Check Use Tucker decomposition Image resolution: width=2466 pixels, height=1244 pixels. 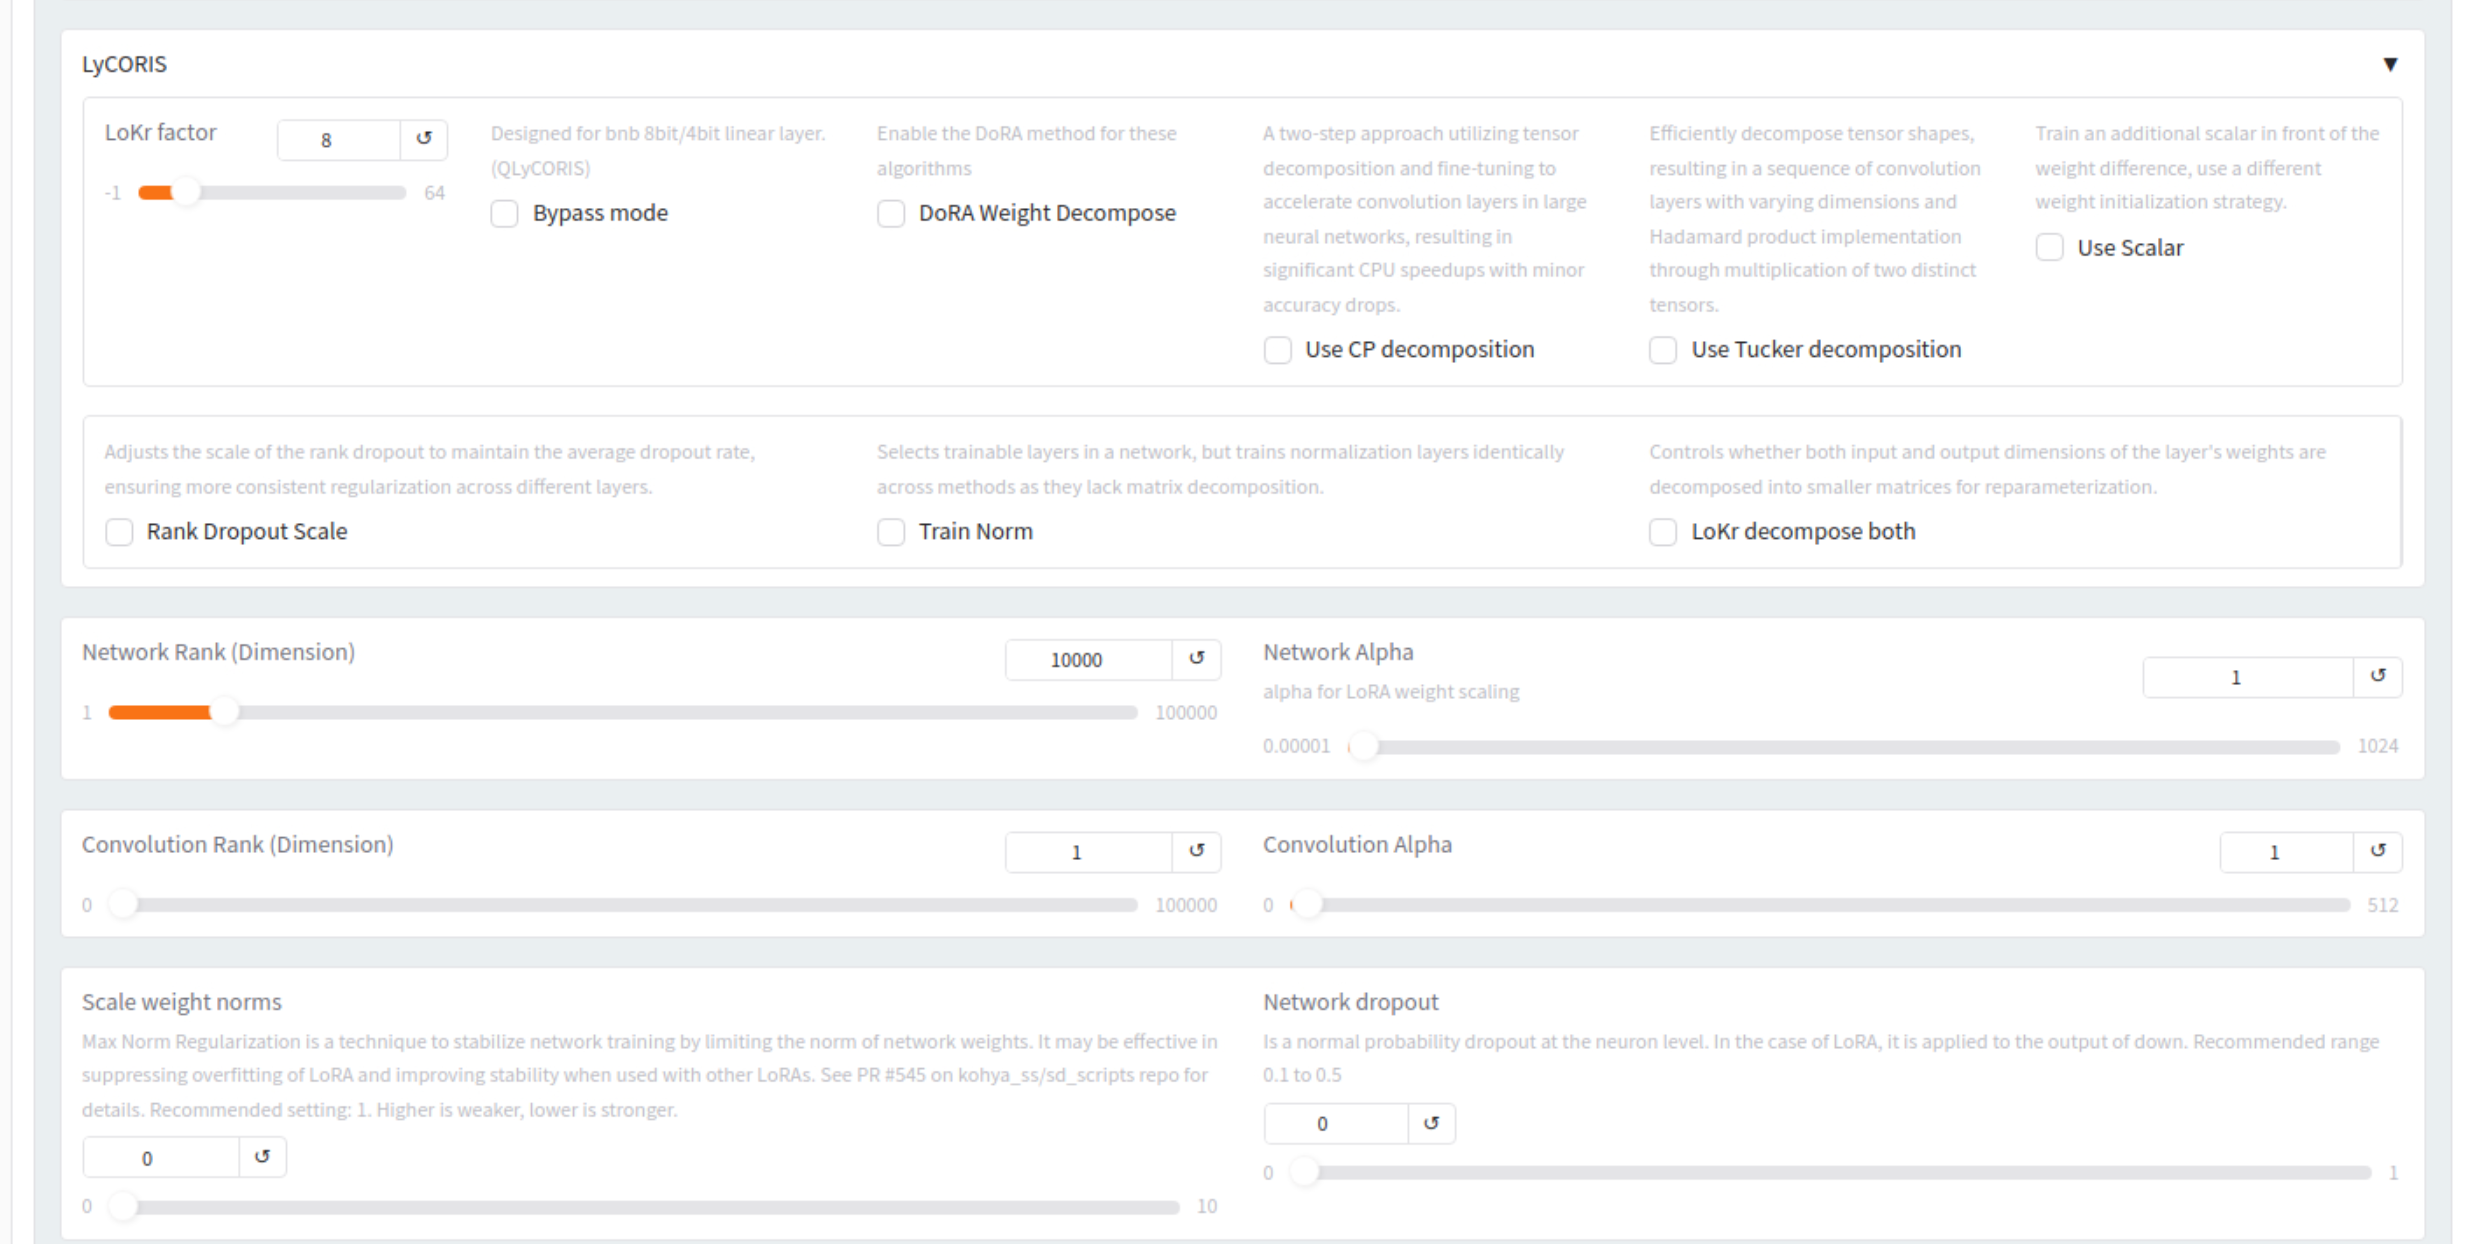[x=1663, y=350]
